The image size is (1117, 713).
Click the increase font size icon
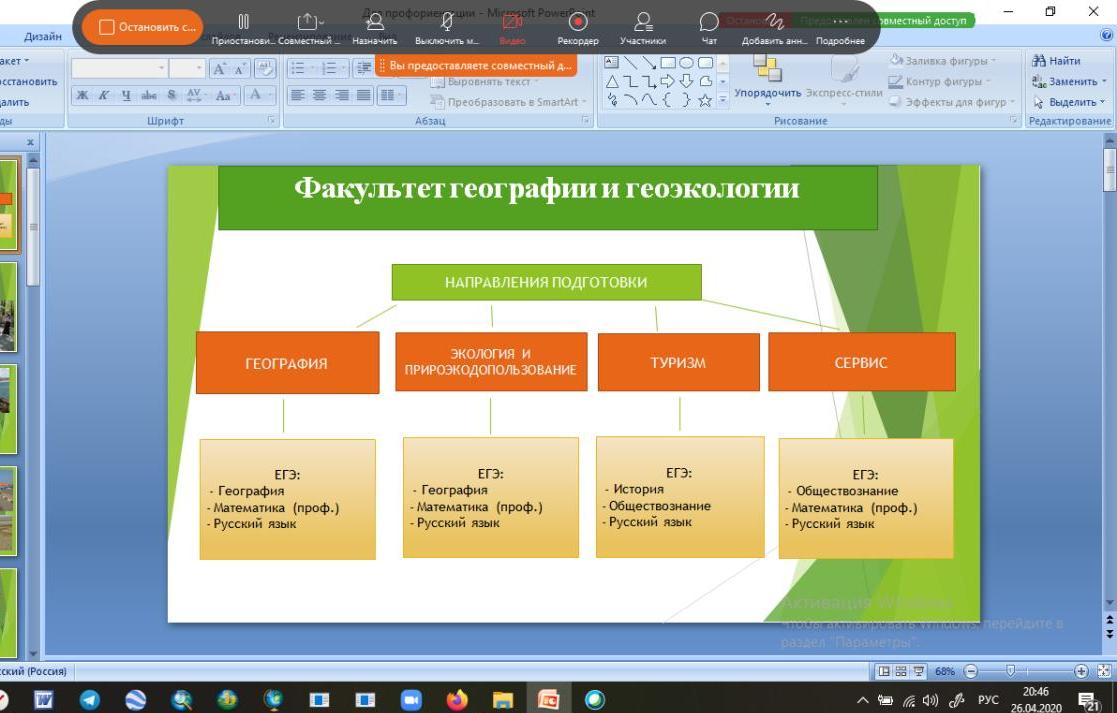coord(219,68)
